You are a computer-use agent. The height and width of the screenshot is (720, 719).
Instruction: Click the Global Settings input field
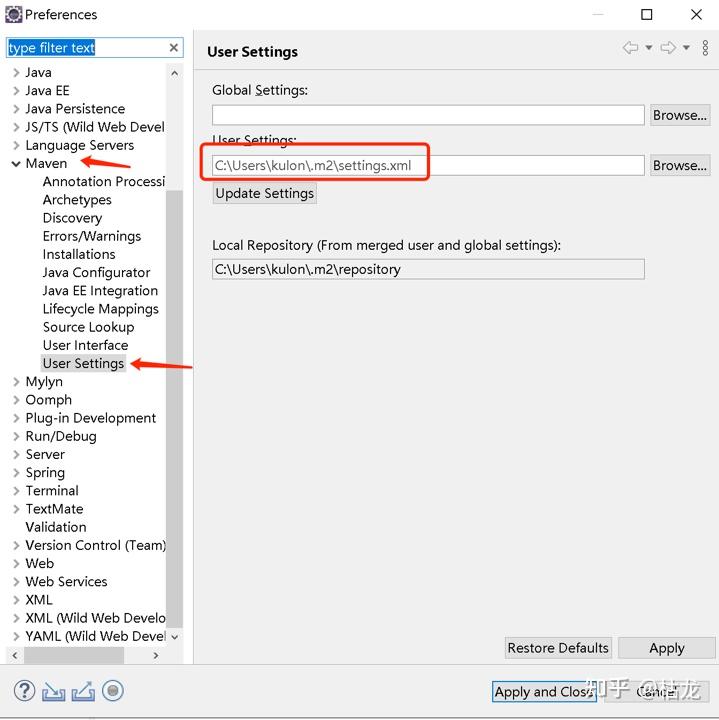point(428,115)
